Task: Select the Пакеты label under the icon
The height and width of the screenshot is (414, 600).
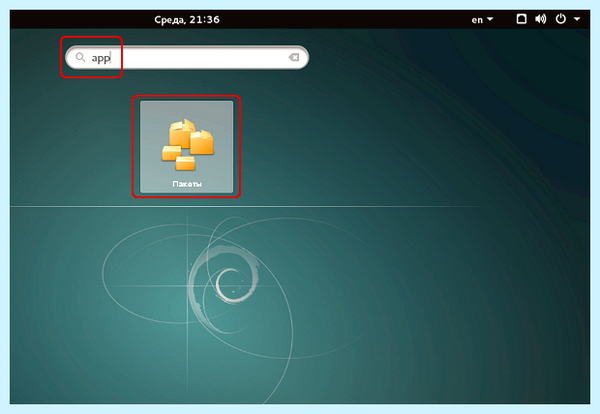Action: pos(187,184)
